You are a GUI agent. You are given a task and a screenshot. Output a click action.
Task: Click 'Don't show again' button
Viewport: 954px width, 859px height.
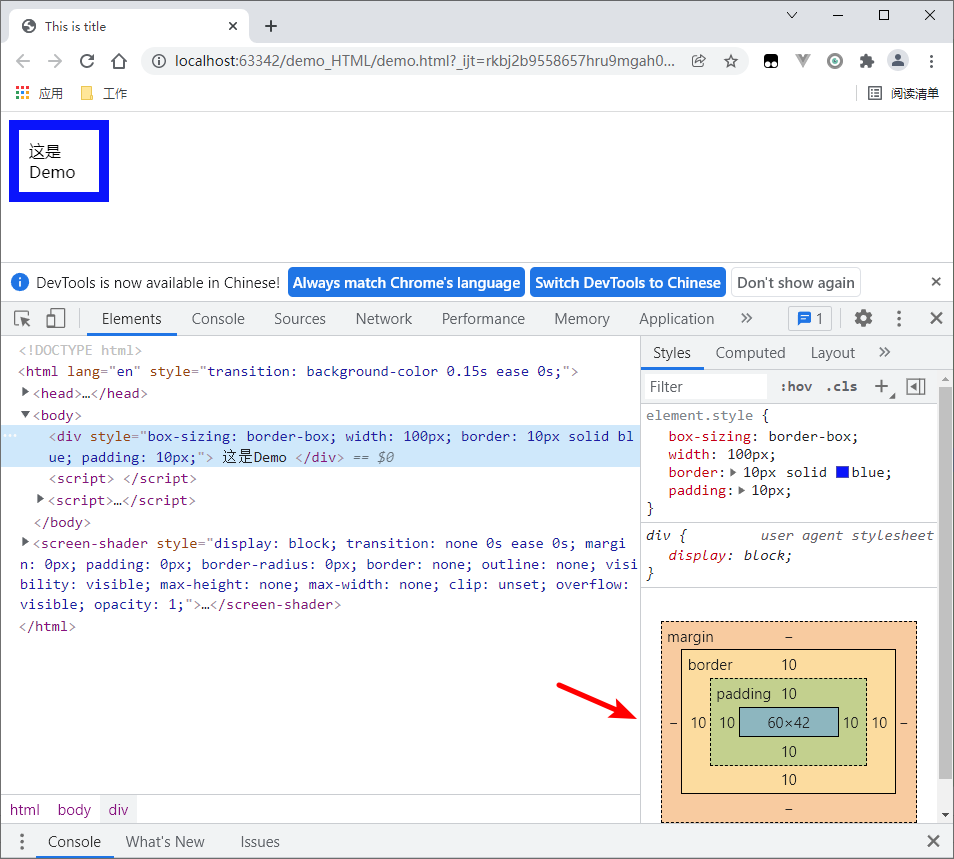coord(796,282)
